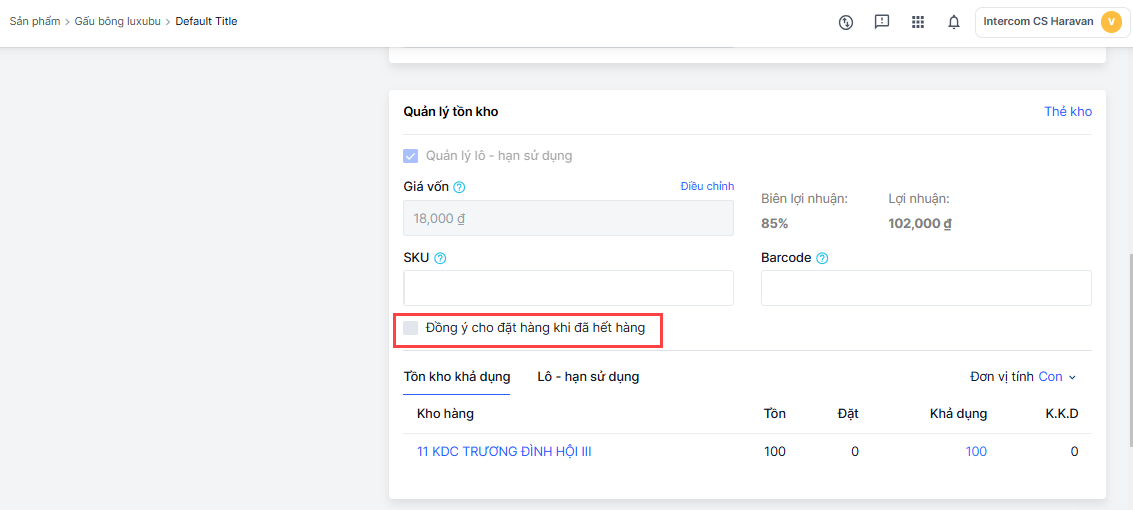1133x510 pixels.
Task: Open the apps grid launcher
Action: 918,22
